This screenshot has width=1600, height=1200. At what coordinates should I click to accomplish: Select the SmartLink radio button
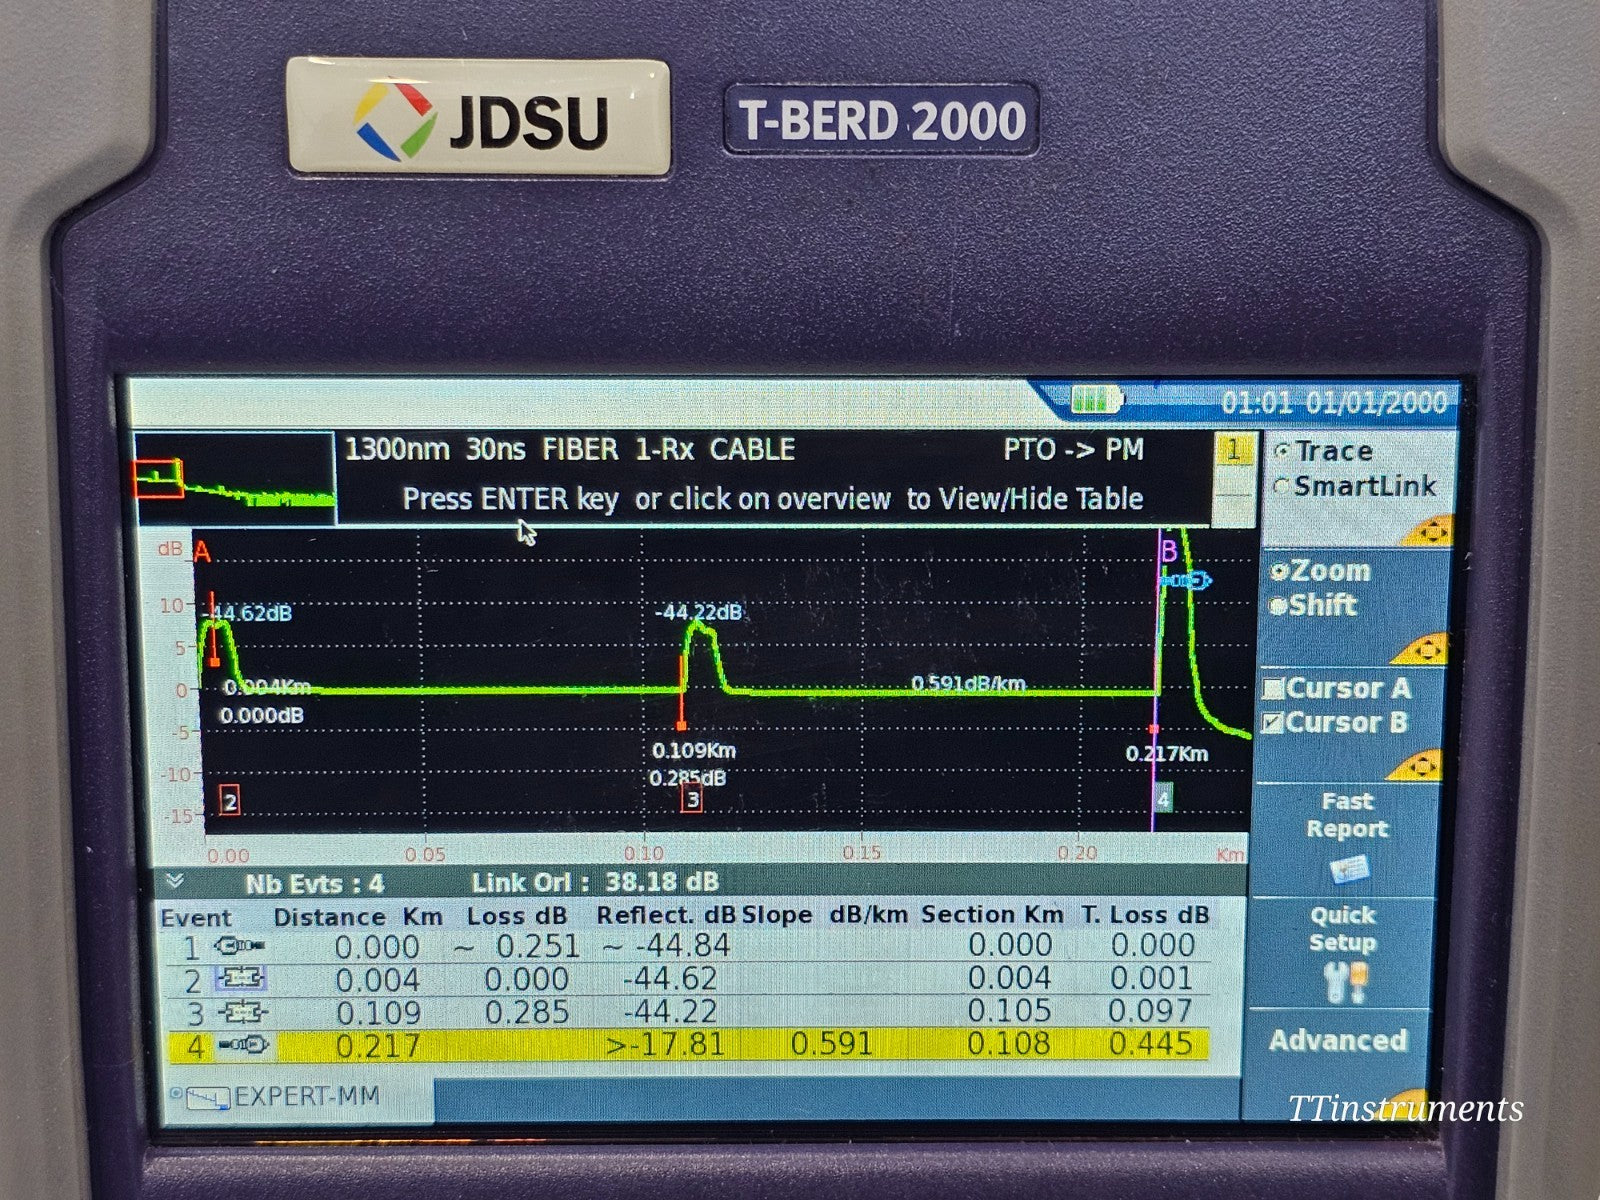pyautogui.click(x=1283, y=487)
